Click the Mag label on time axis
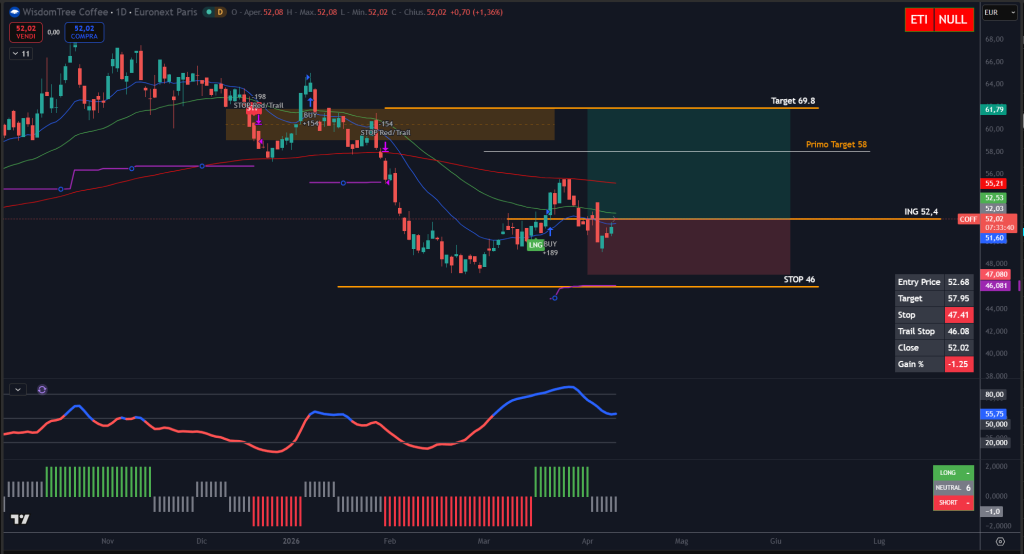The image size is (1024, 554). (682, 542)
